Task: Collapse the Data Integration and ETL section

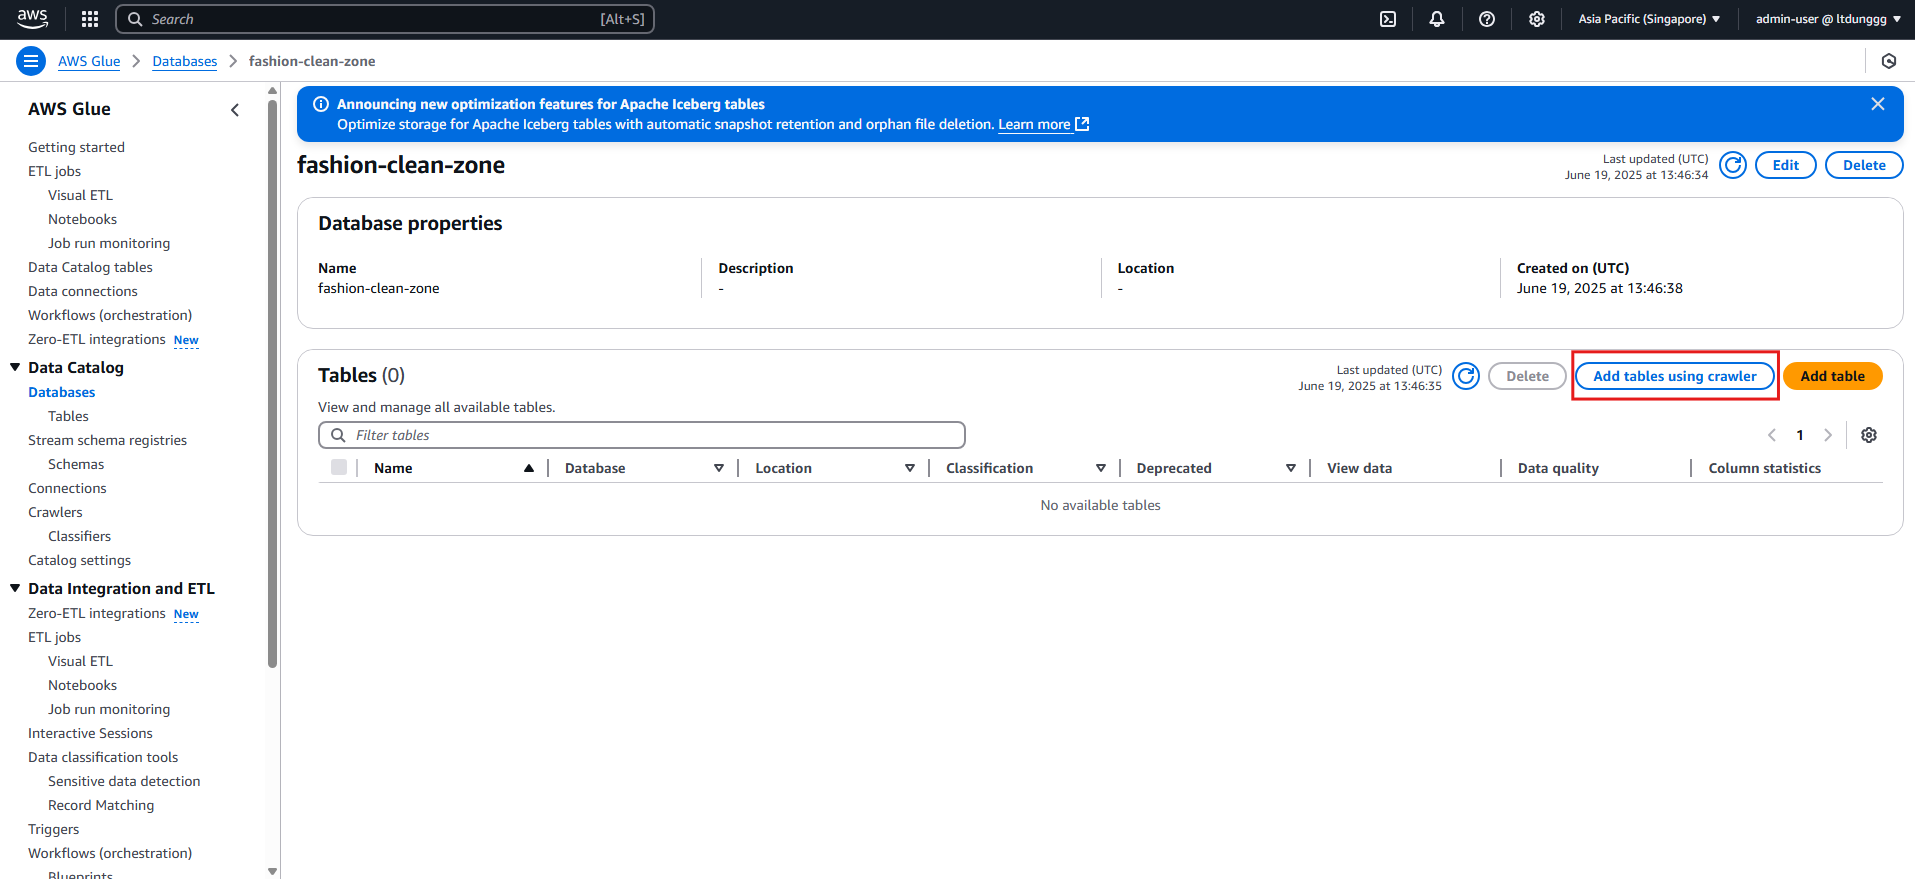Action: coord(15,588)
